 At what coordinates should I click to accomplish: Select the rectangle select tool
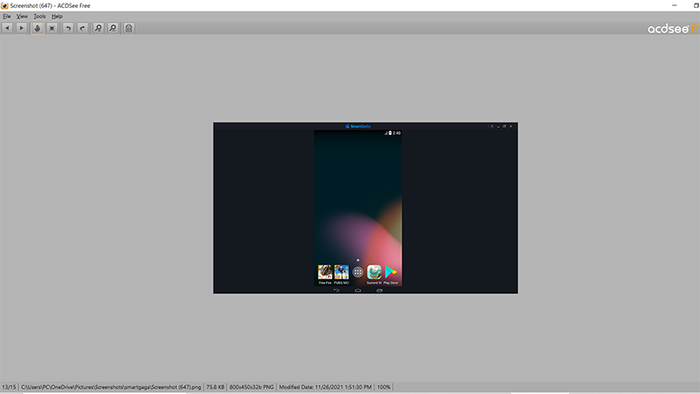click(52, 28)
